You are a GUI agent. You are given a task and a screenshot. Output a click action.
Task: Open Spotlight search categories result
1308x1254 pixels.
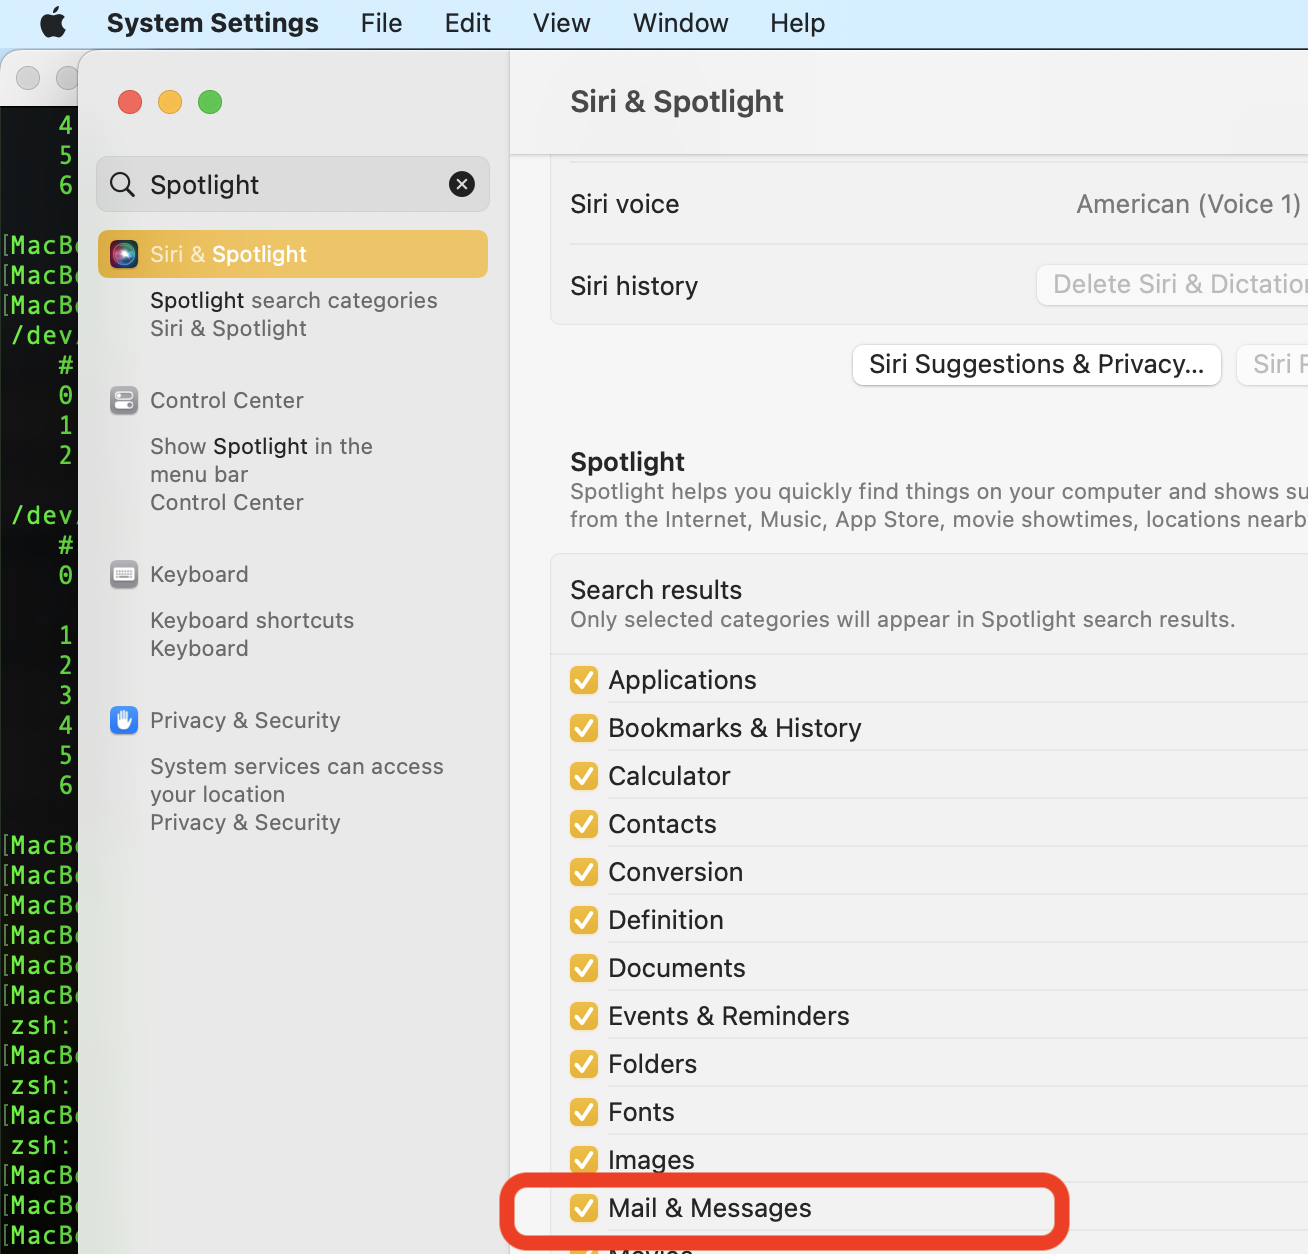coord(294,314)
